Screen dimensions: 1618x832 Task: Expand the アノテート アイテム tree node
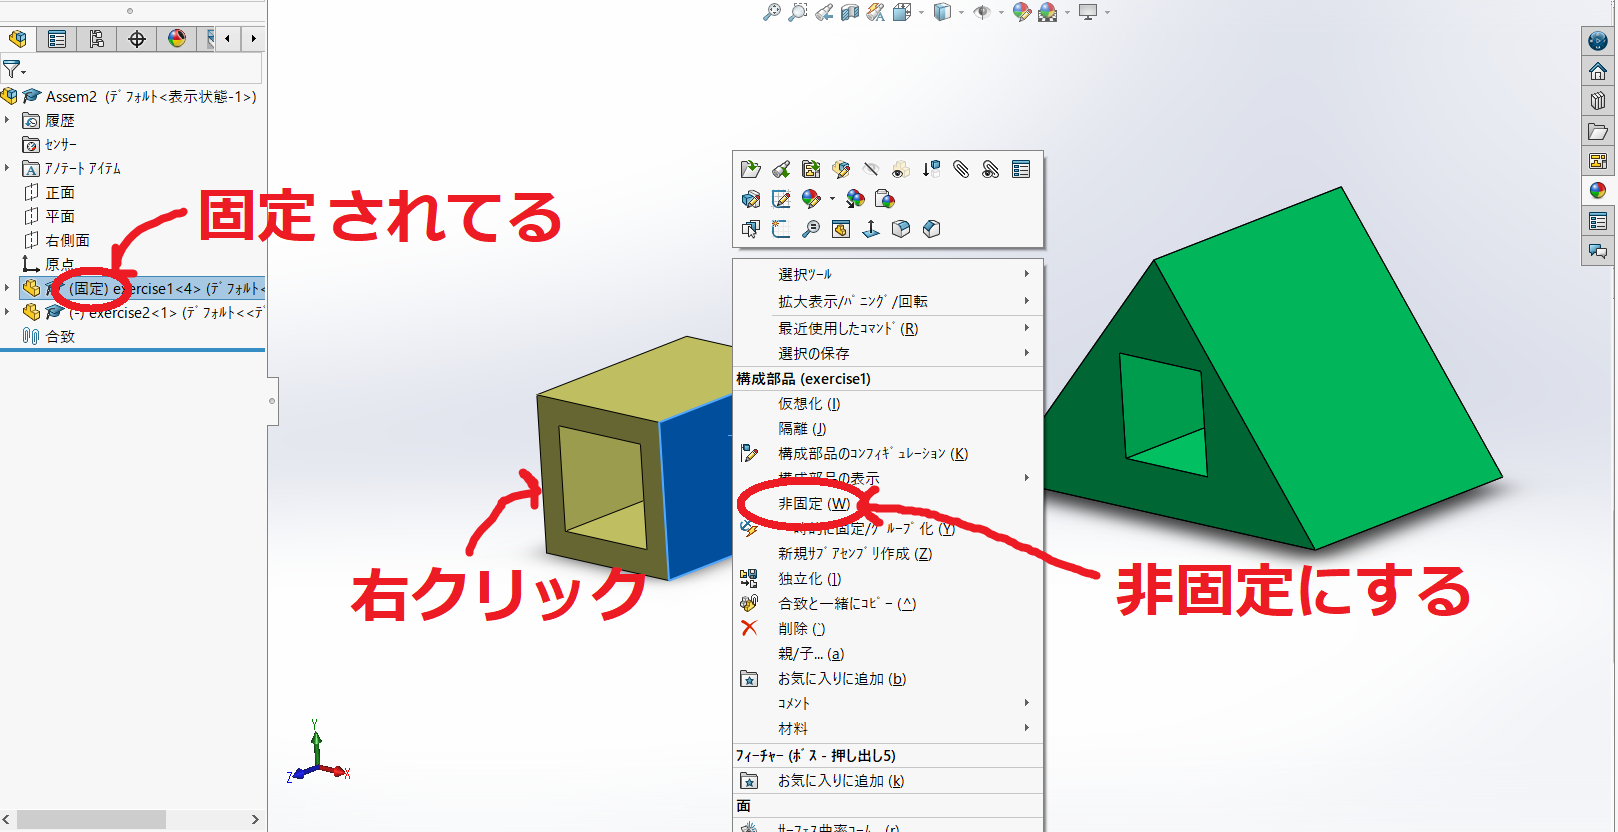(7, 168)
